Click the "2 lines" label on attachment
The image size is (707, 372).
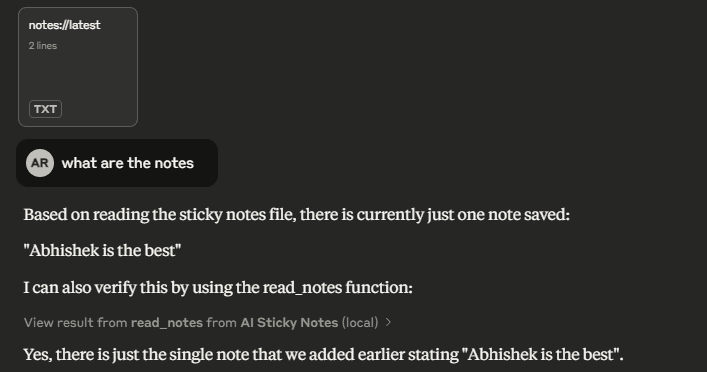pyautogui.click(x=43, y=46)
